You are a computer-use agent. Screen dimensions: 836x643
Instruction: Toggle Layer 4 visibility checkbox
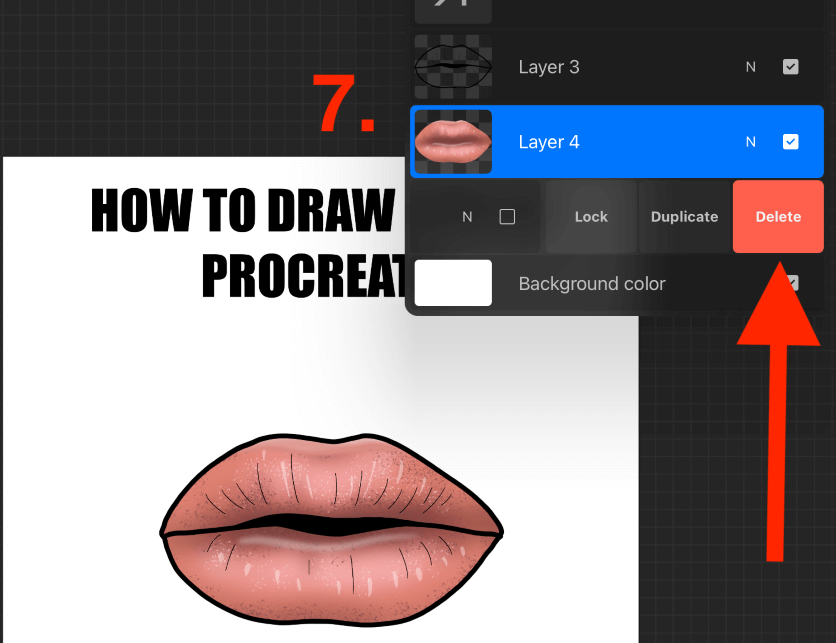pyautogui.click(x=791, y=142)
